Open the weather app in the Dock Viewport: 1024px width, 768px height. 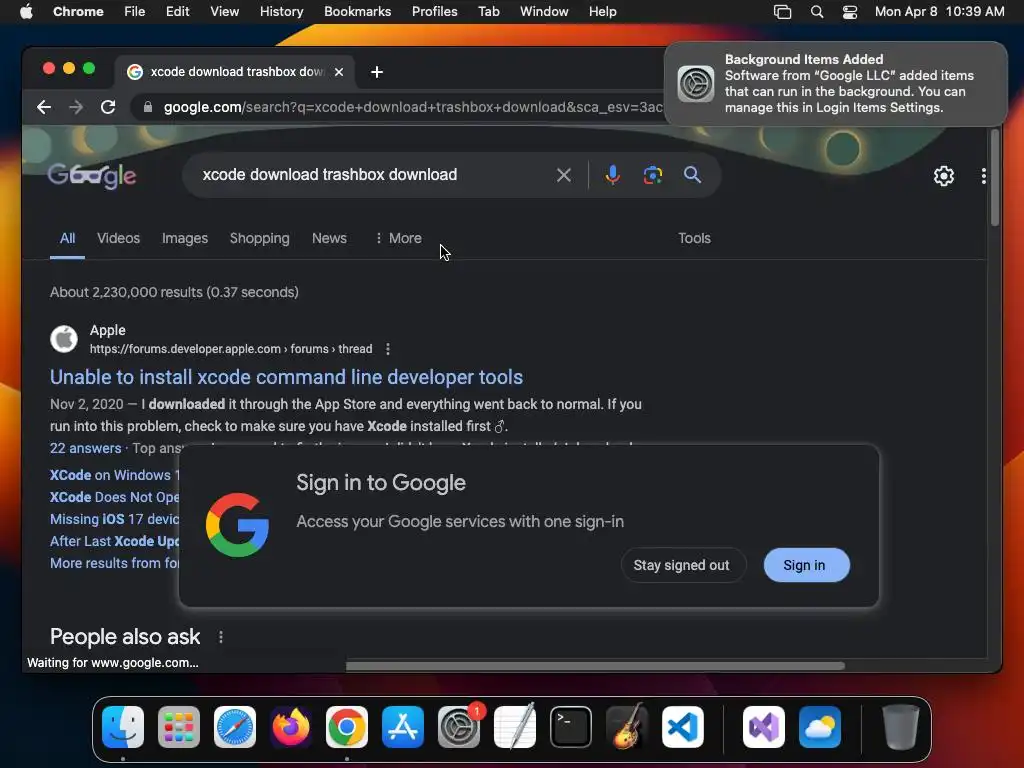click(x=820, y=727)
